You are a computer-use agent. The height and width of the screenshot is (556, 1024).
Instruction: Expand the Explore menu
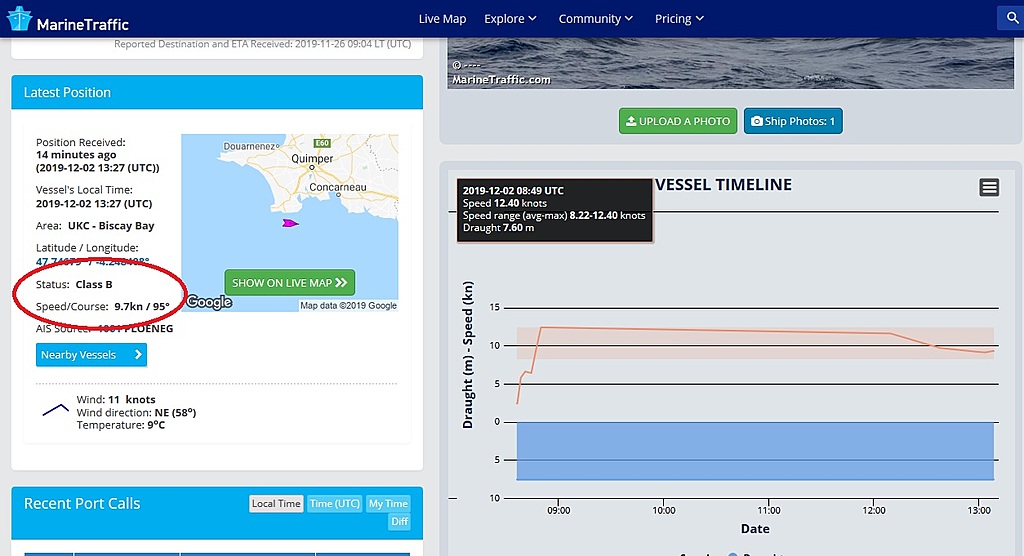[x=510, y=19]
